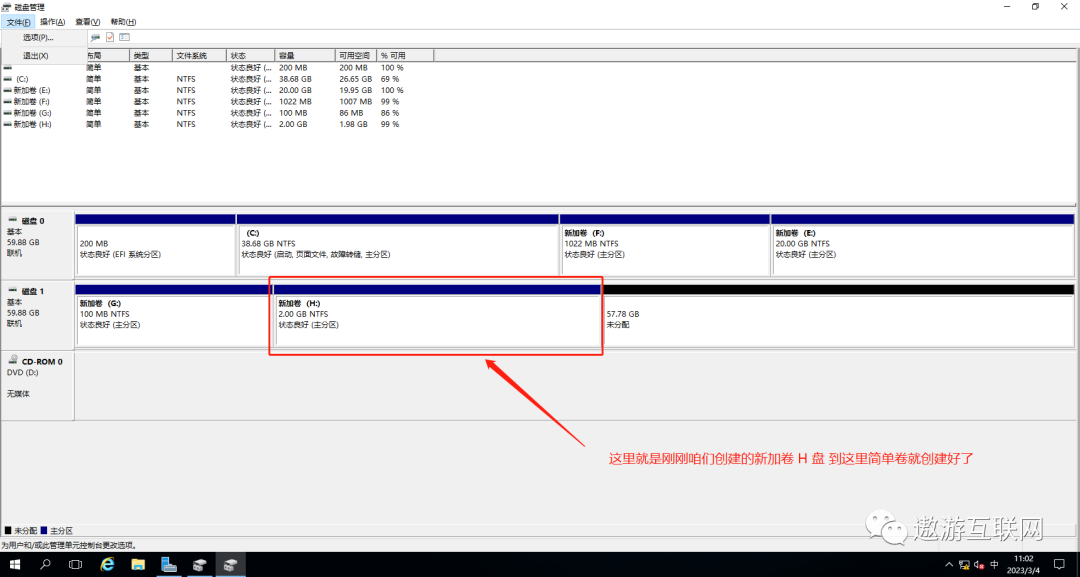
Task: Sort by the 容量 column header
Action: pos(305,55)
